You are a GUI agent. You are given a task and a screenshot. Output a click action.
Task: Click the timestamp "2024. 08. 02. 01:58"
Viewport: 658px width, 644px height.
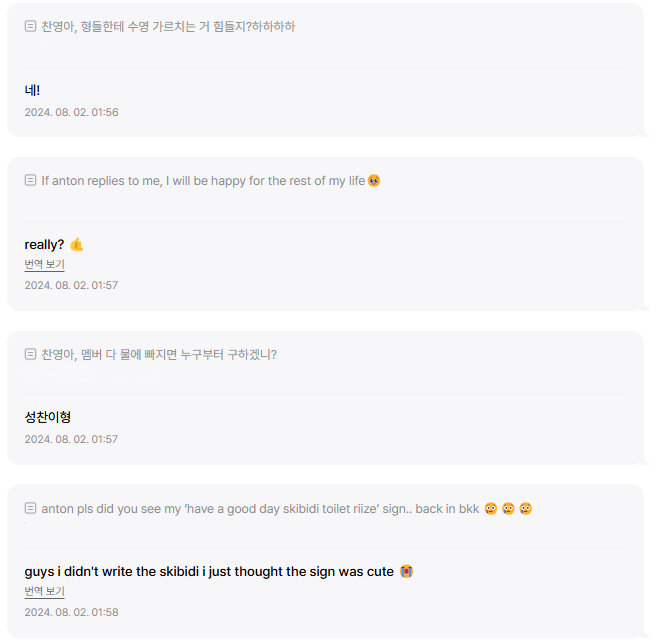[71, 612]
